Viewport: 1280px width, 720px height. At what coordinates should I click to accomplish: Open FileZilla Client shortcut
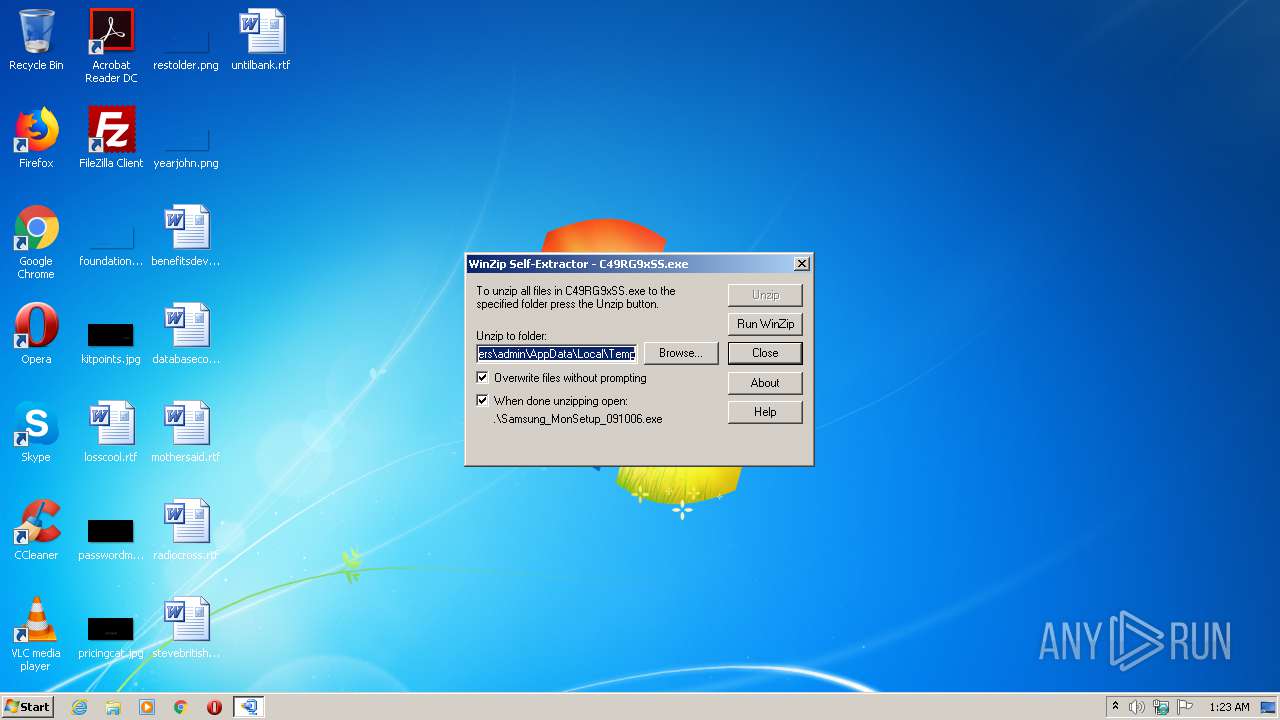[111, 138]
